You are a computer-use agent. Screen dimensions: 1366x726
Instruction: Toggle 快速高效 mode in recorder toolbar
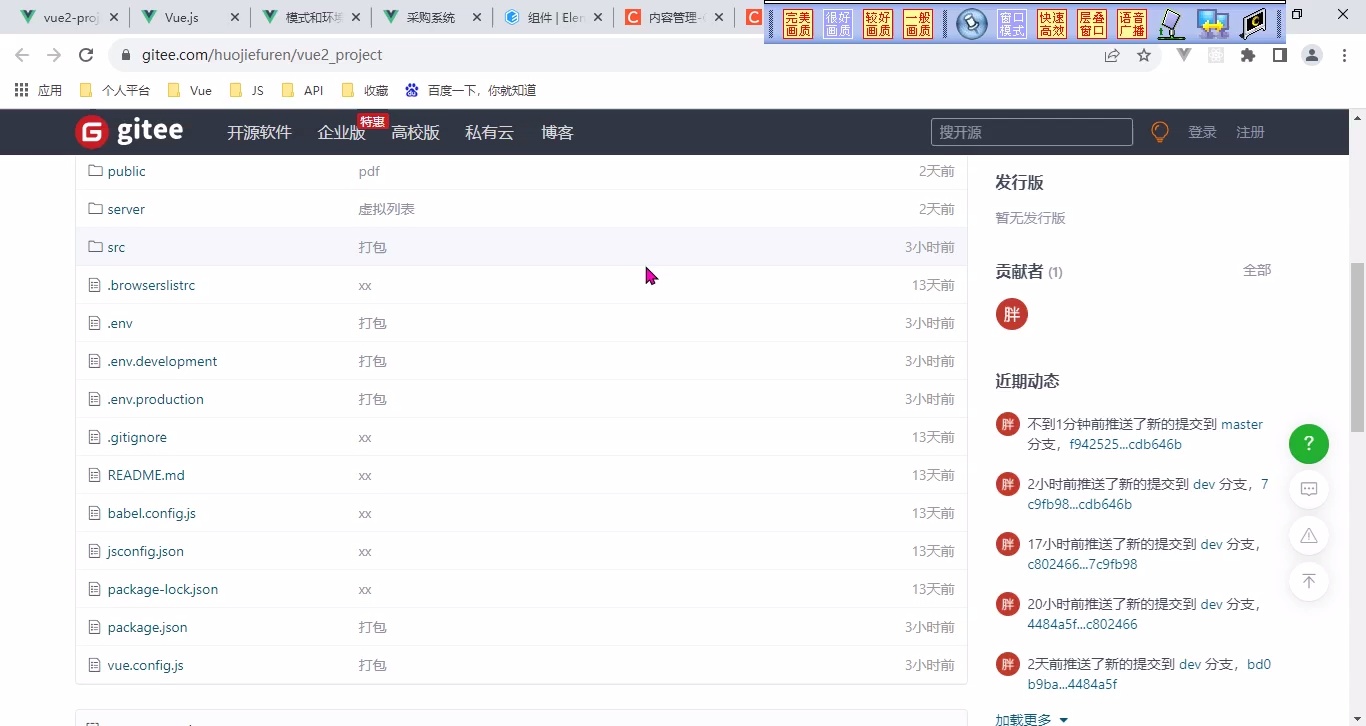tap(1051, 25)
